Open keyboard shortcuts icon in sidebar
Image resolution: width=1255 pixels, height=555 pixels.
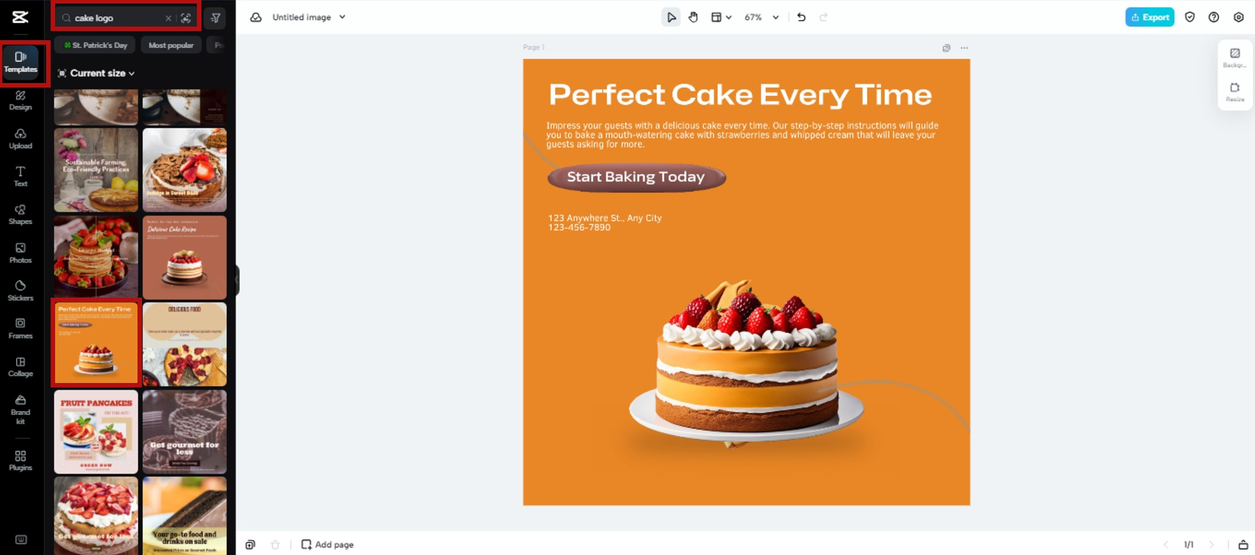pyautogui.click(x=20, y=540)
